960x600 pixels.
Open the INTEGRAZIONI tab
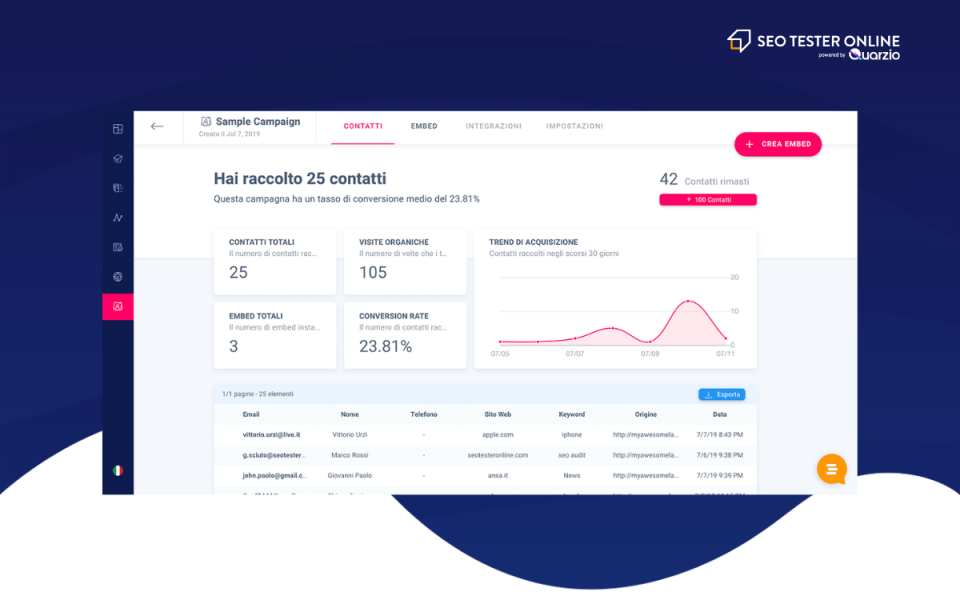493,126
